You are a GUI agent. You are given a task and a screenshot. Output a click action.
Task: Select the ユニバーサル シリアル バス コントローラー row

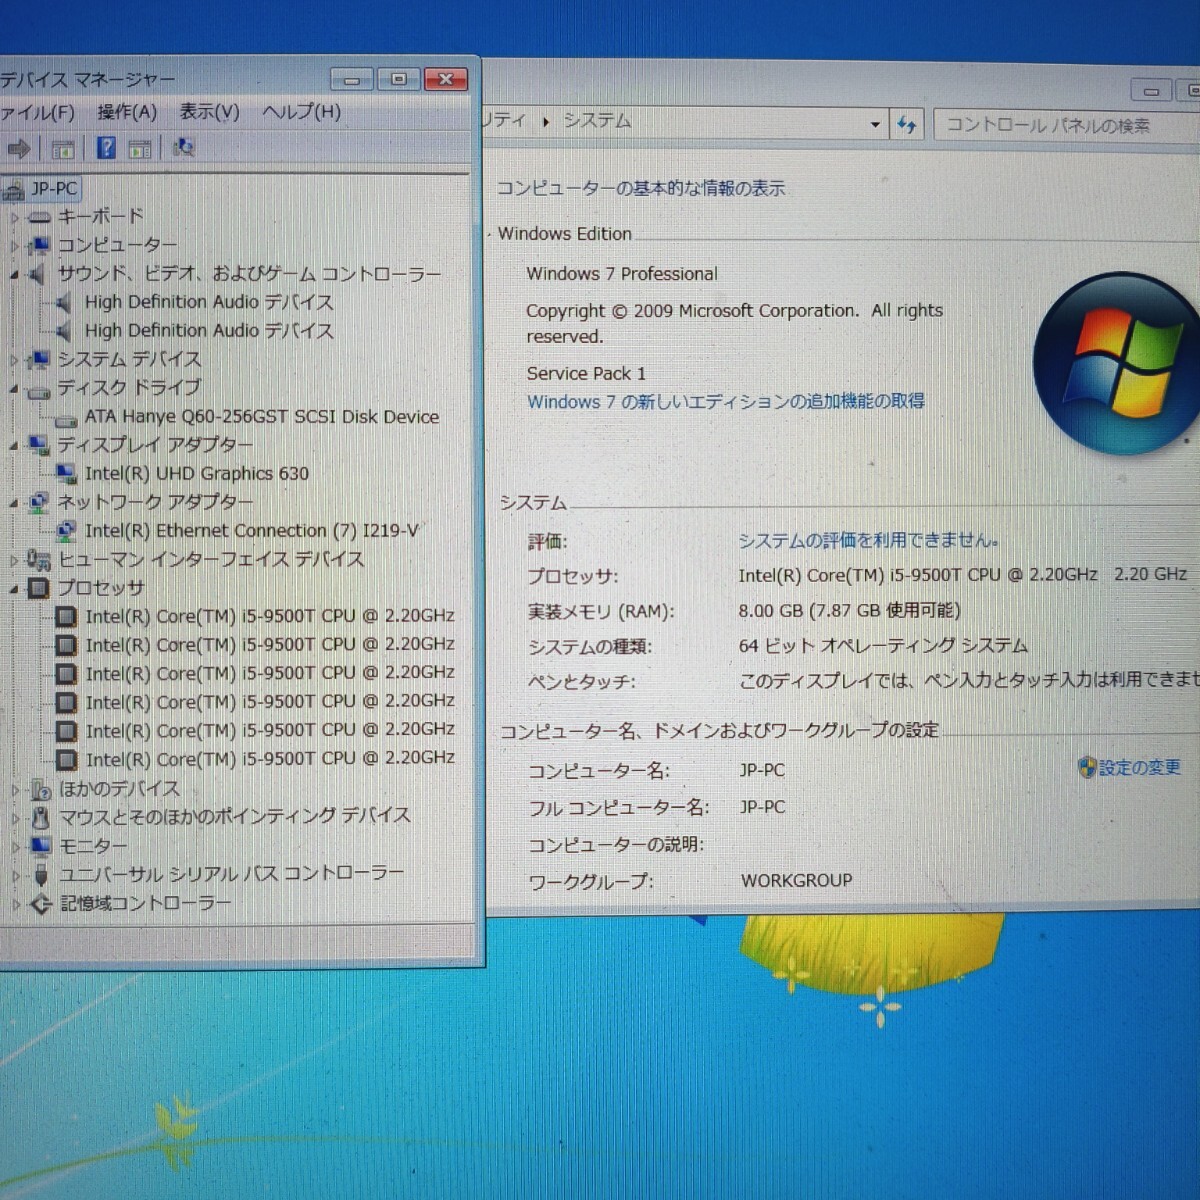coord(231,875)
